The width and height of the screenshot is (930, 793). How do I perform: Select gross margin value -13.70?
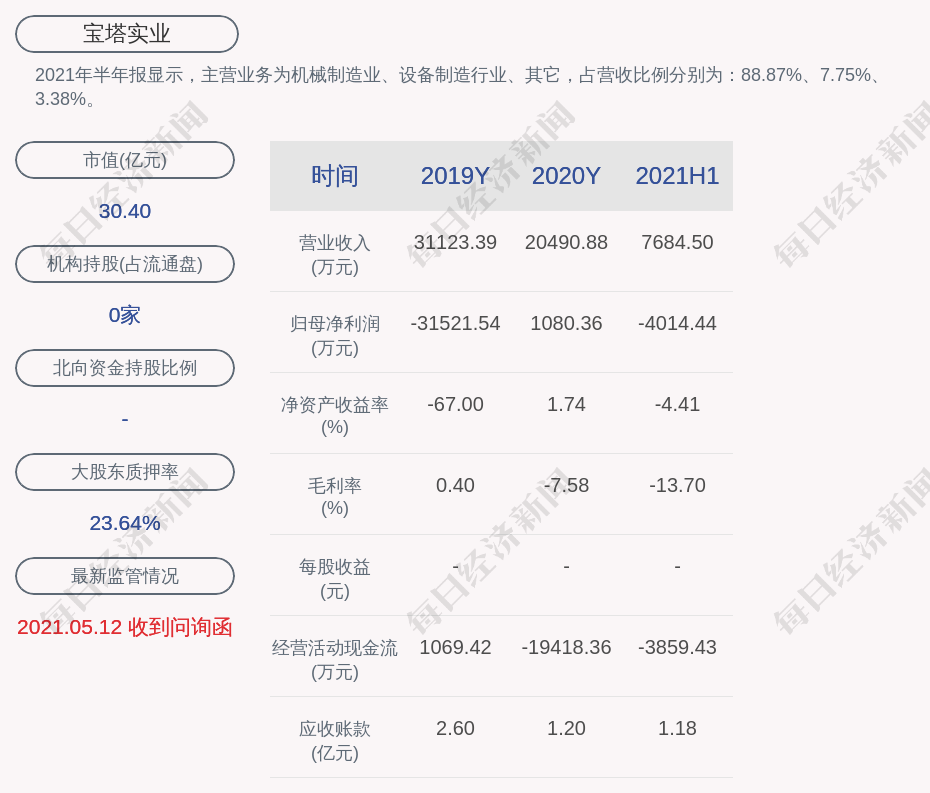tap(677, 485)
